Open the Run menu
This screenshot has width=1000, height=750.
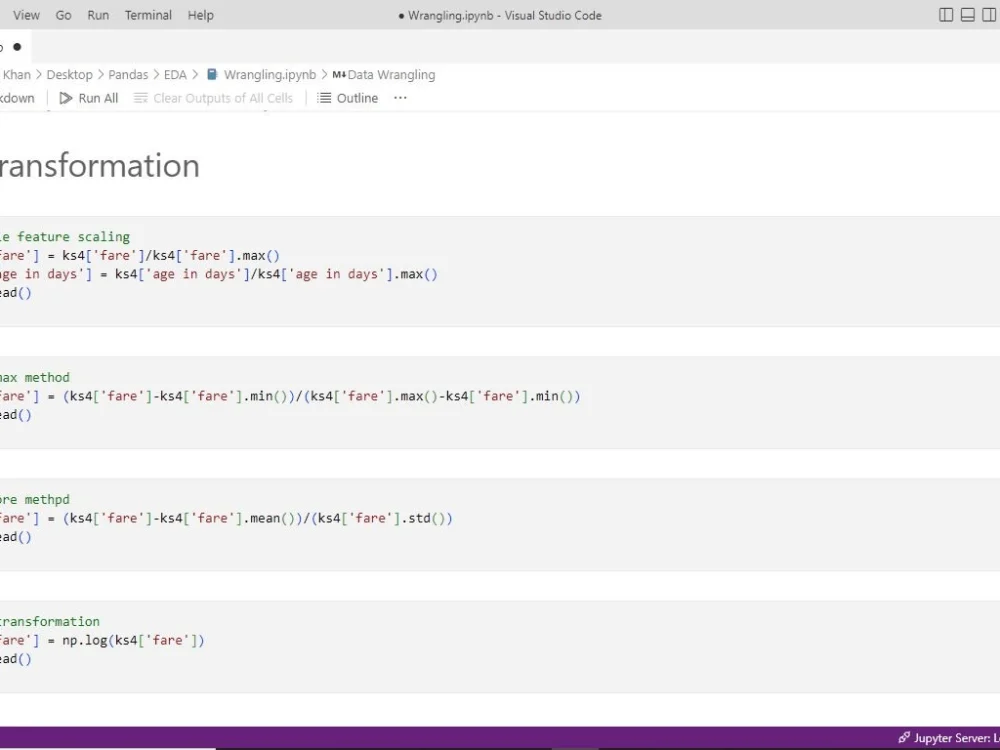click(97, 15)
